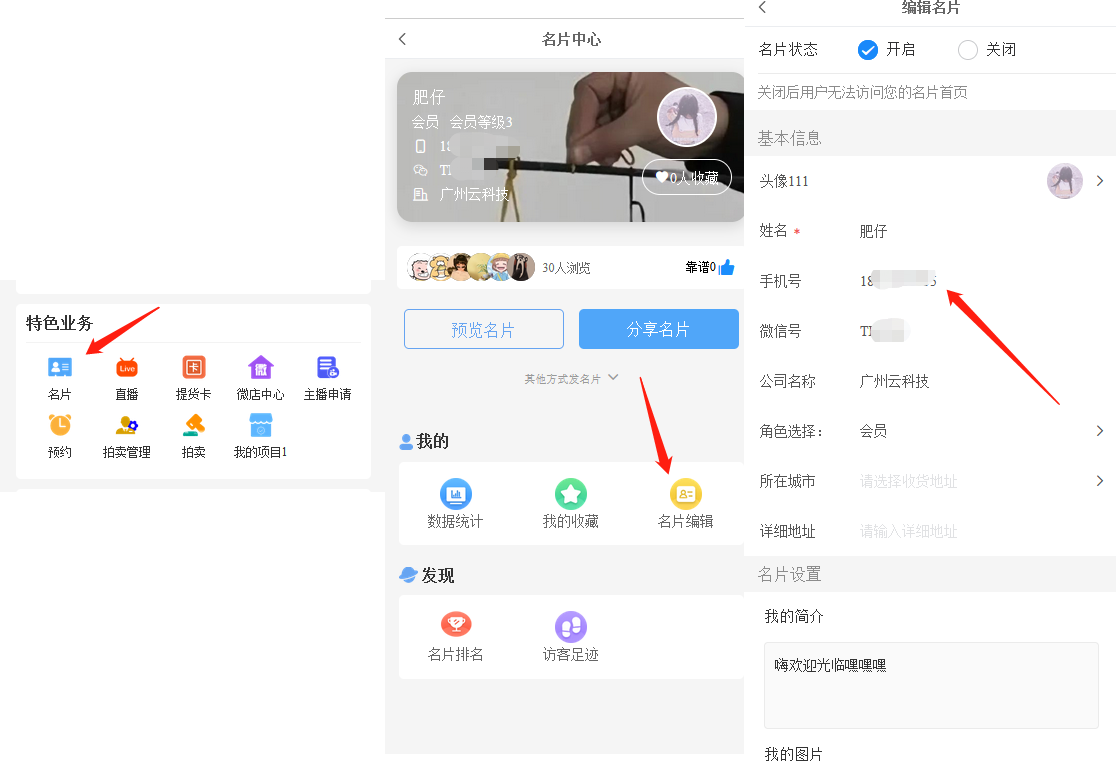Open the 直播 live icon
This screenshot has height=779, width=1116.
[127, 368]
